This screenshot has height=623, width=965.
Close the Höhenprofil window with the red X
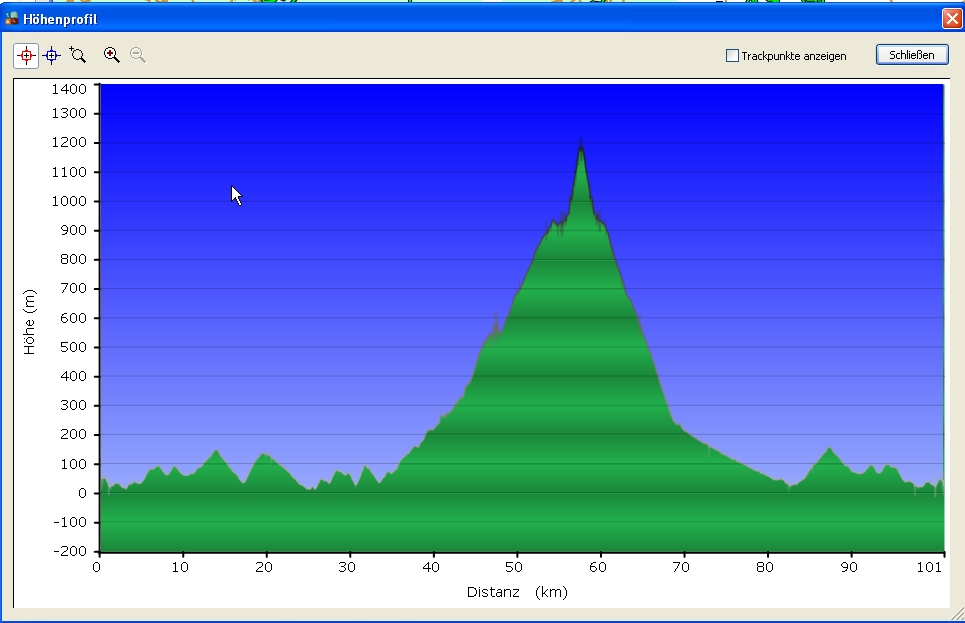pyautogui.click(x=950, y=18)
